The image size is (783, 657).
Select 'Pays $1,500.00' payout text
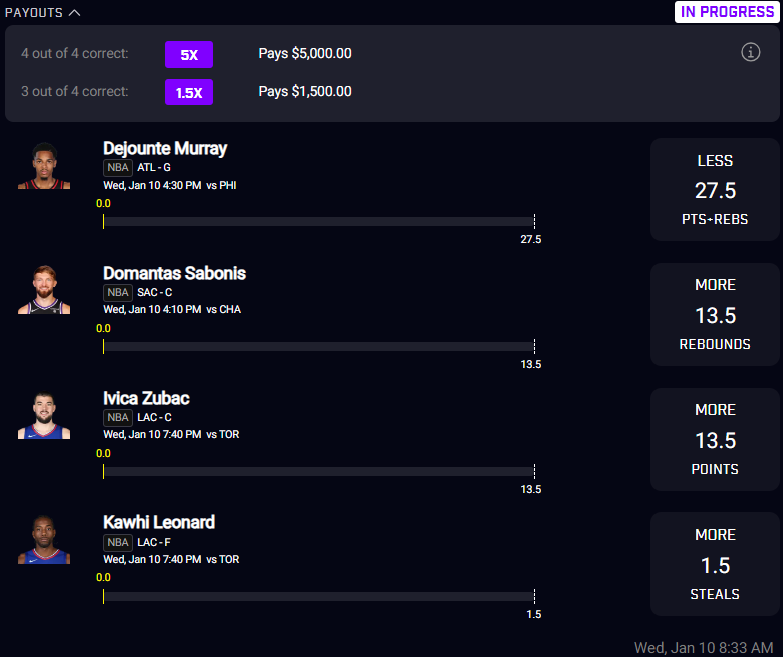305,91
